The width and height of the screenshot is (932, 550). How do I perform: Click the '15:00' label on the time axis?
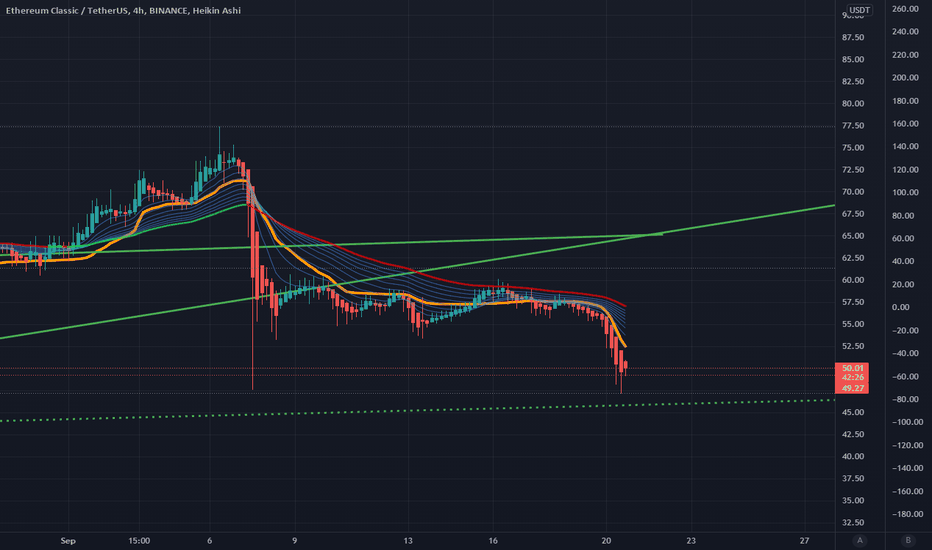pos(139,540)
